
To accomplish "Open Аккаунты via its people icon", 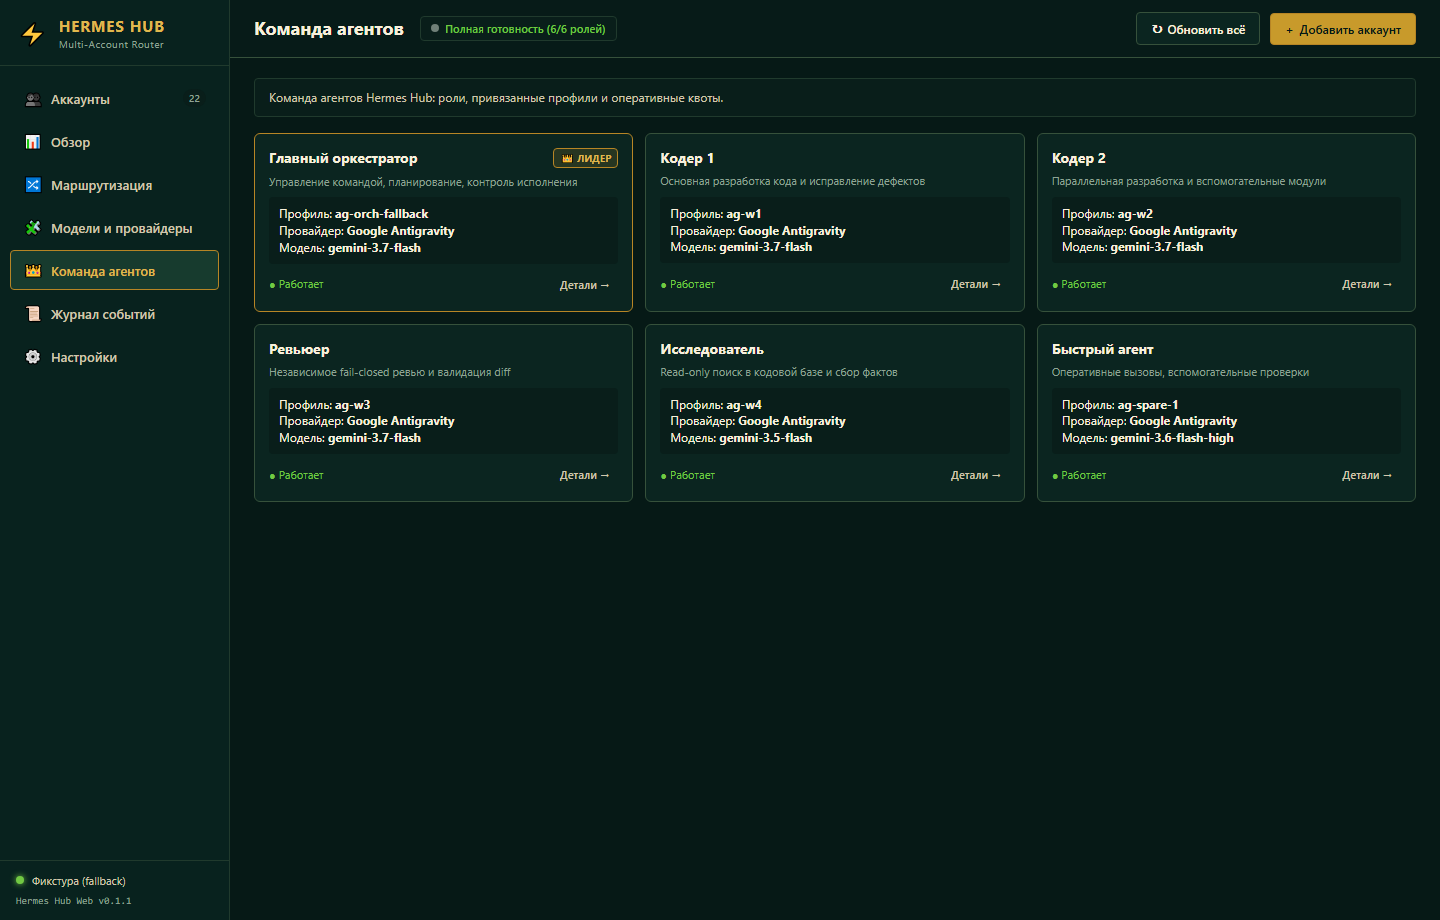I will click(x=33, y=100).
